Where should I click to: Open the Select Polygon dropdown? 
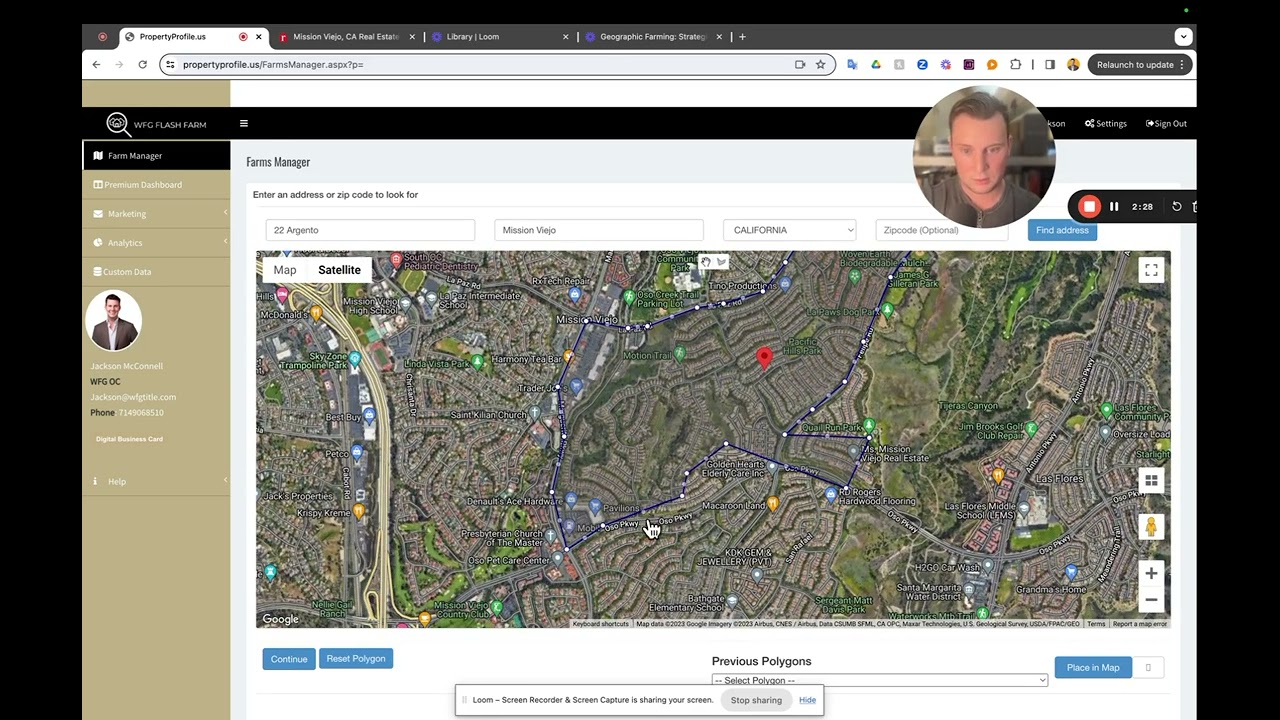click(x=880, y=680)
